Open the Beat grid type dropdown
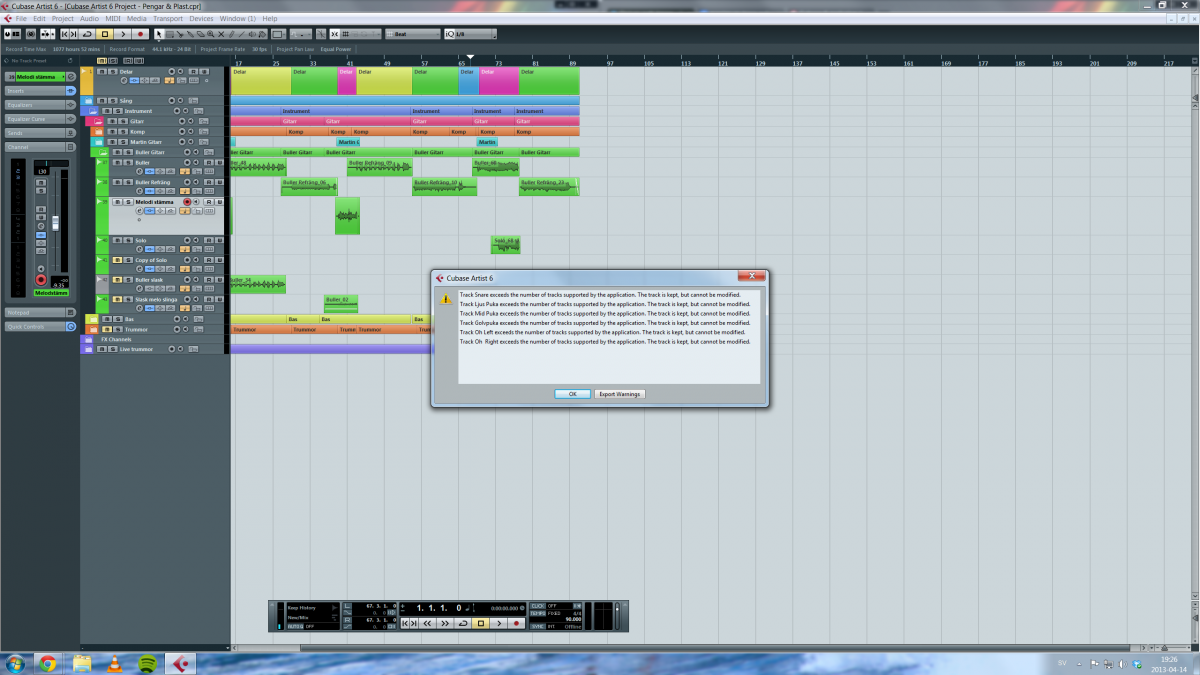The image size is (1200, 675). 412,34
